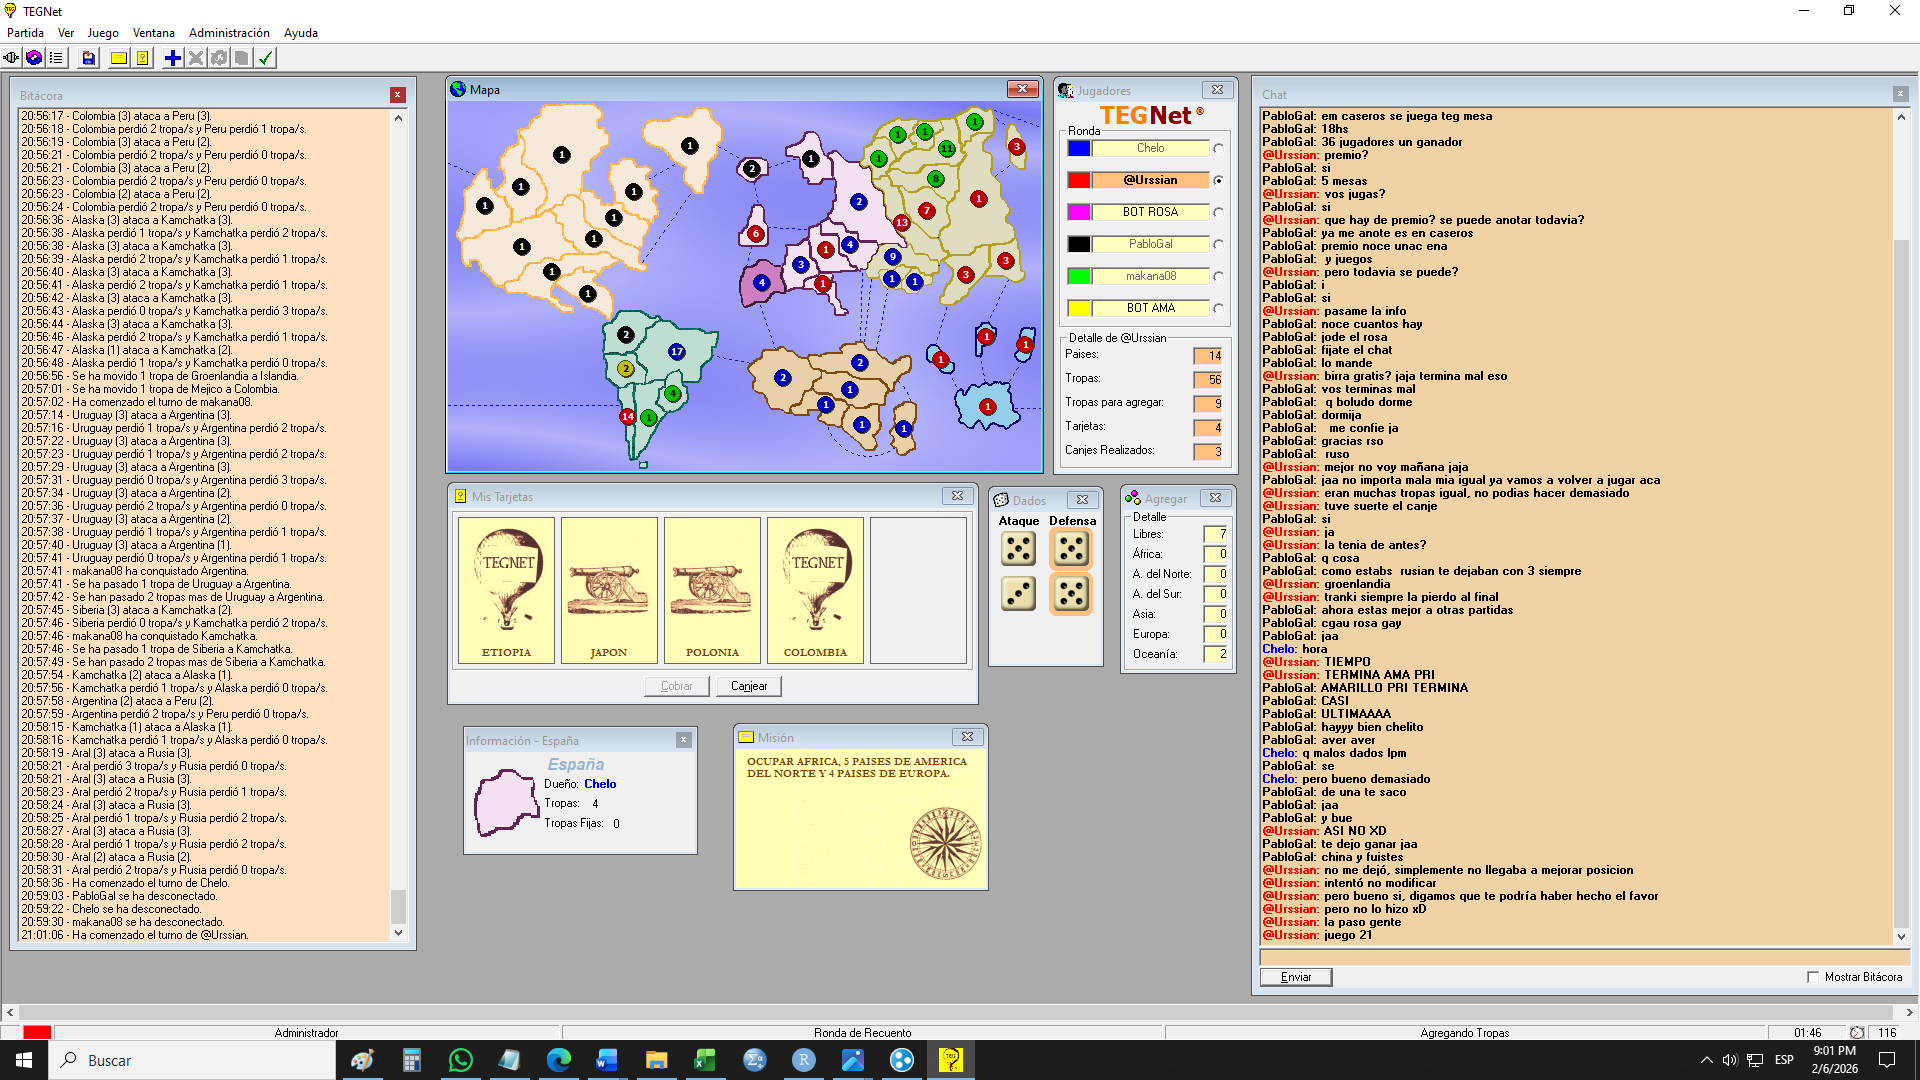Click the blue plus add-troops toolbar icon
This screenshot has width=1920, height=1080.
point(173,58)
